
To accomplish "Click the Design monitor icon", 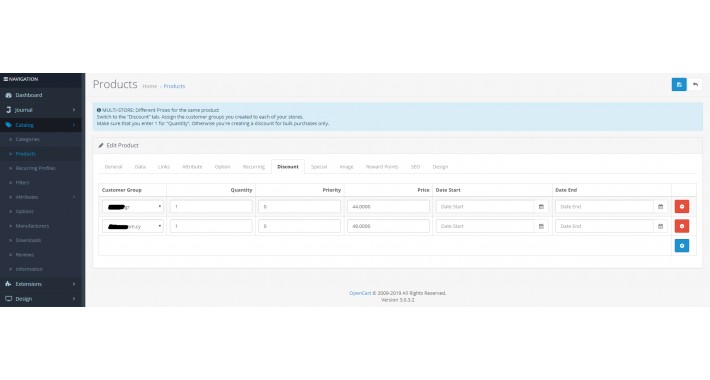I will click(x=8, y=299).
